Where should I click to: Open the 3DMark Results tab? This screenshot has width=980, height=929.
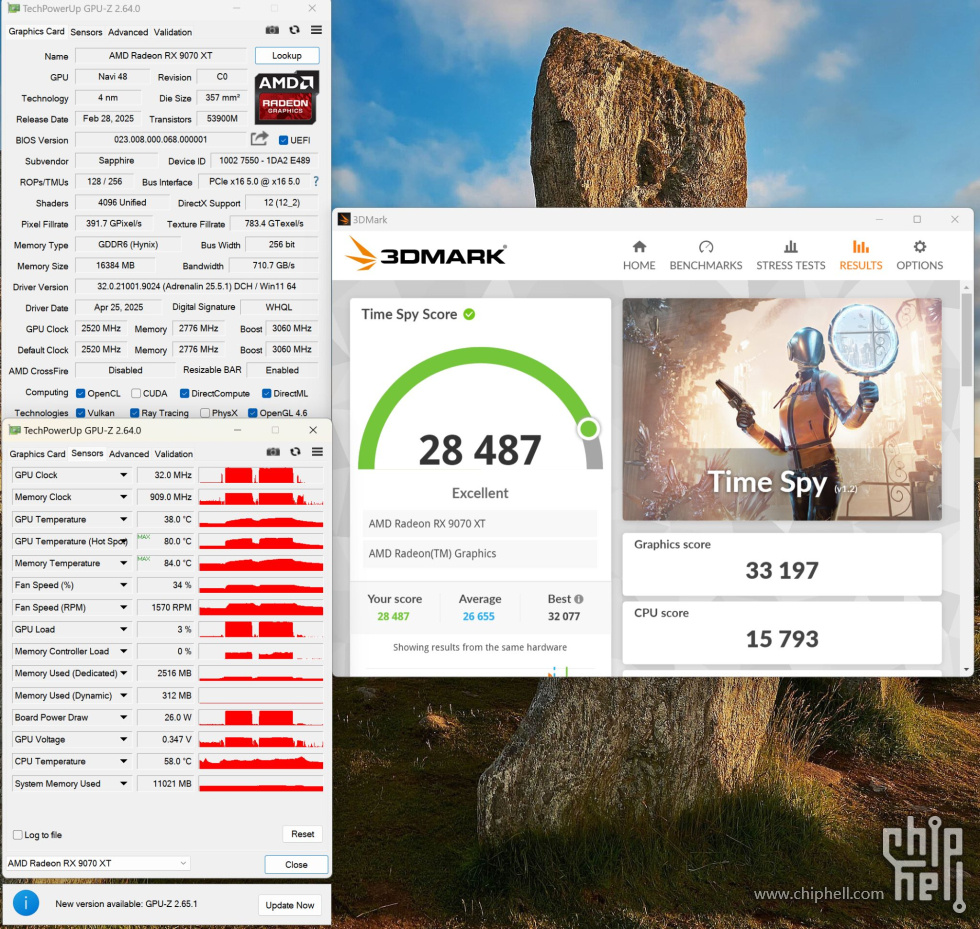click(861, 255)
